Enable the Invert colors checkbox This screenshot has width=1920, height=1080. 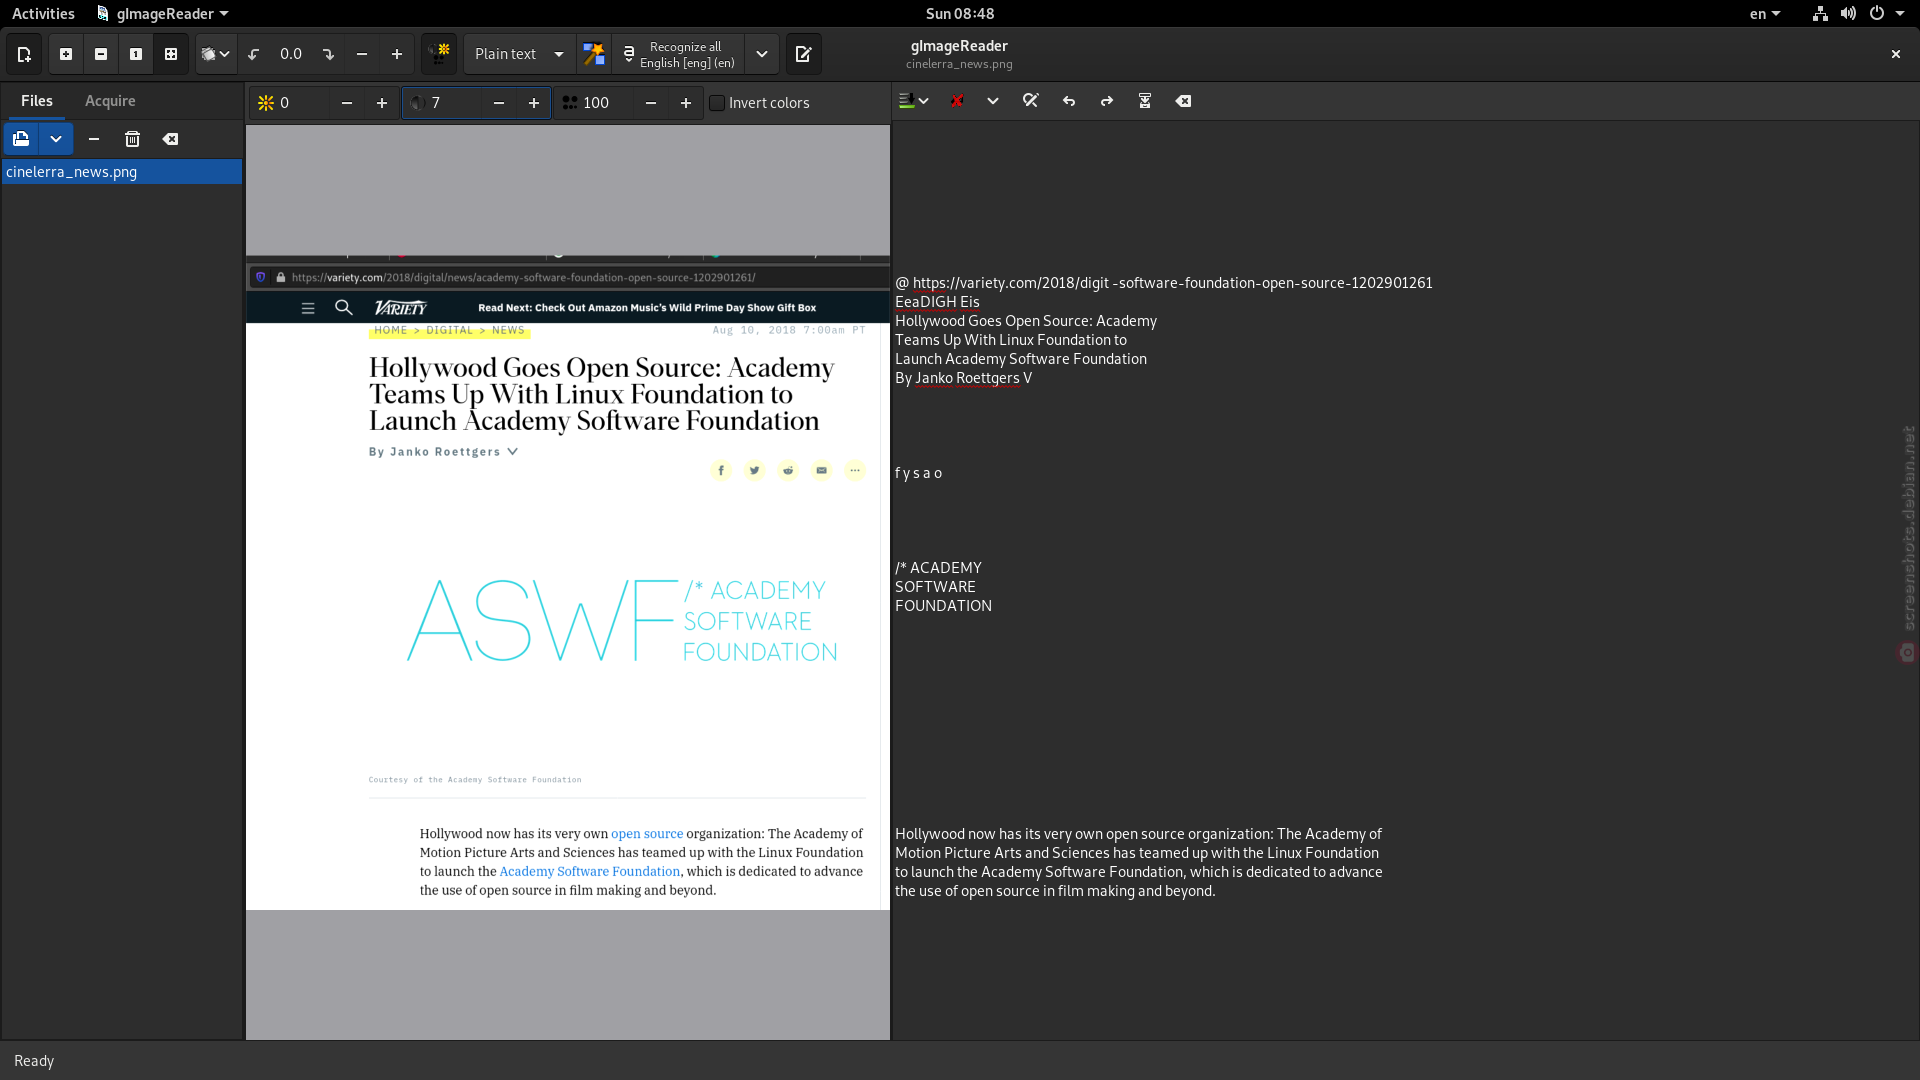click(717, 103)
